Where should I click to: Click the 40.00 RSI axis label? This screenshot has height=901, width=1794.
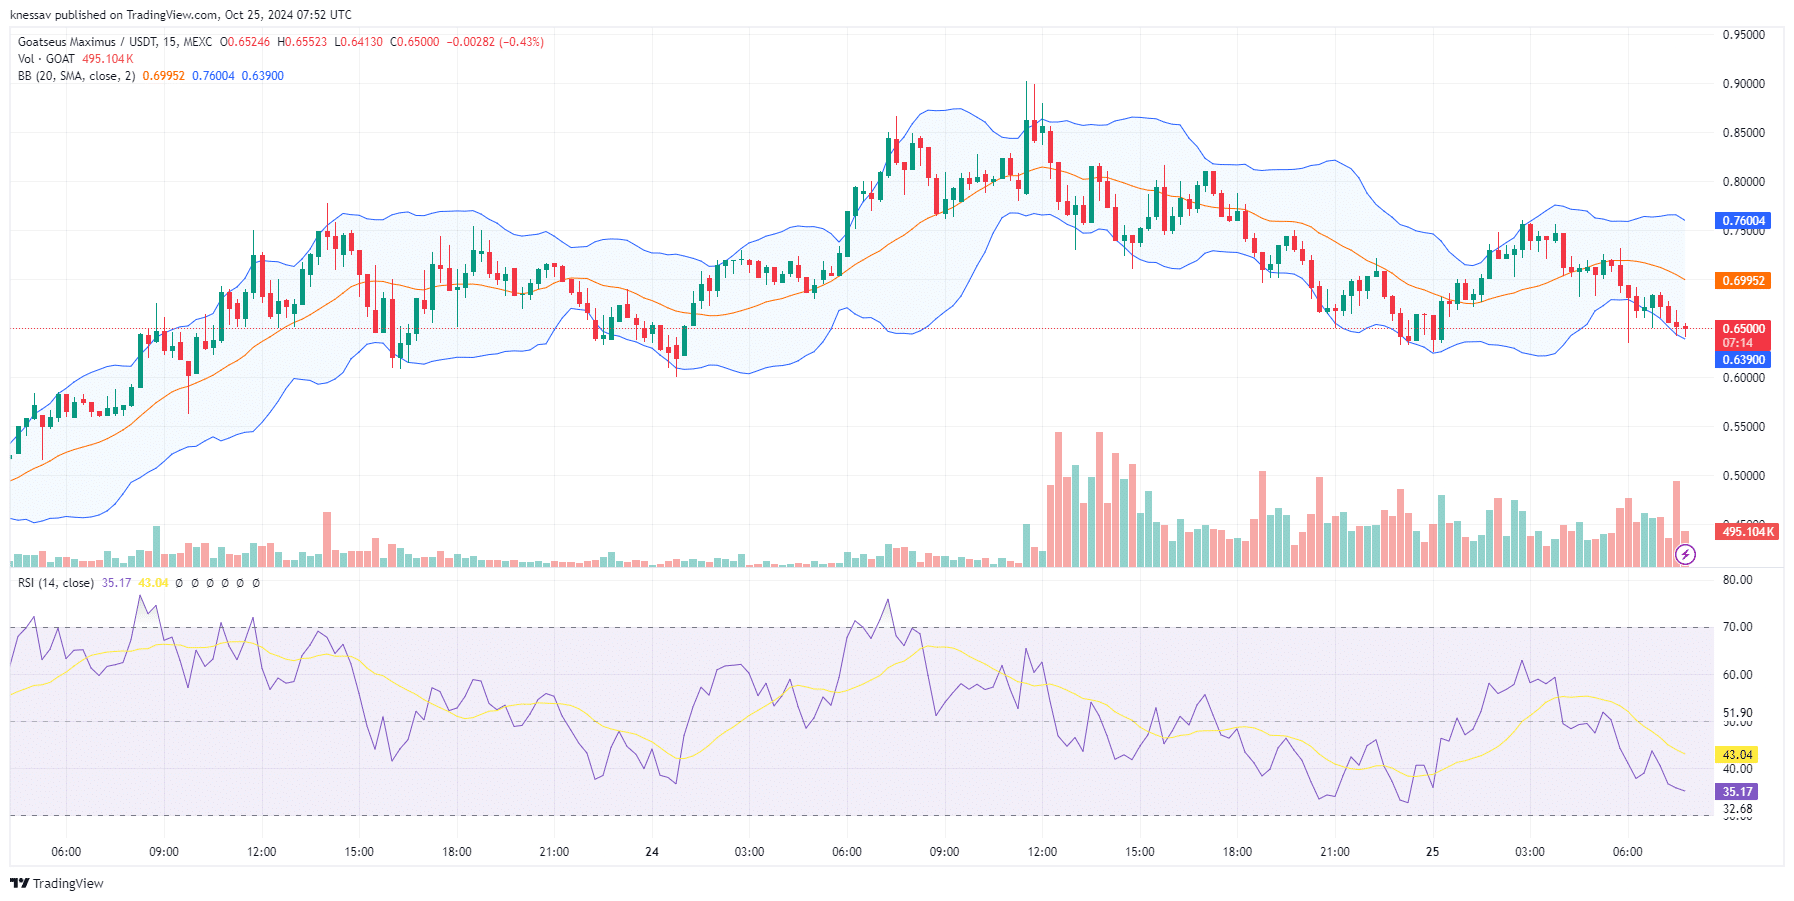pyautogui.click(x=1737, y=769)
